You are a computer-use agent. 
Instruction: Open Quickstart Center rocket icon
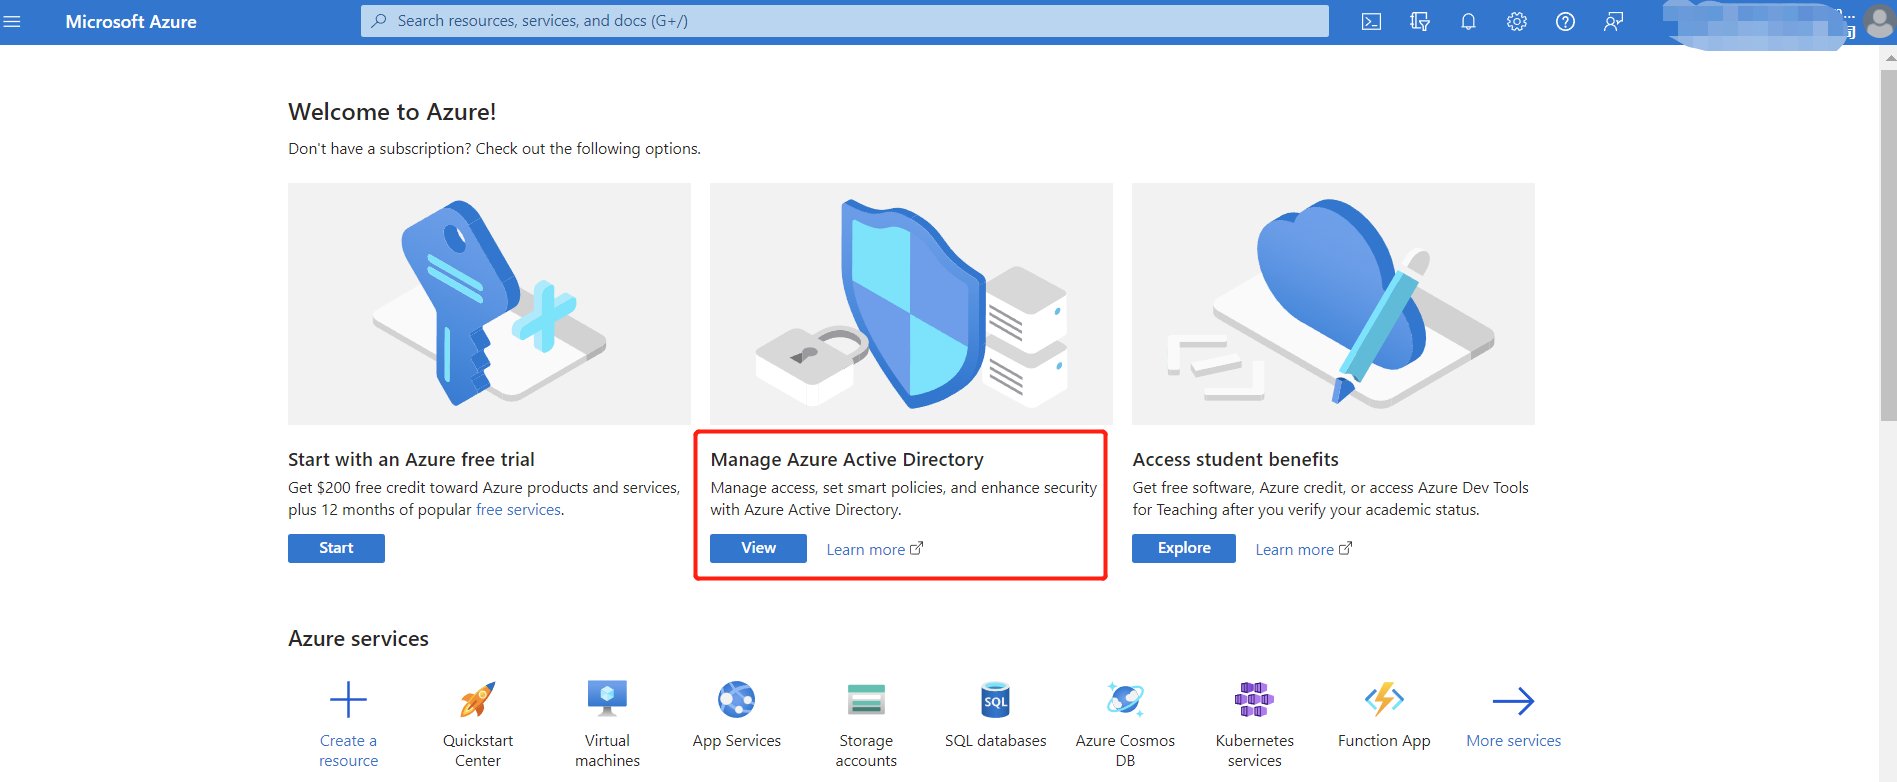(478, 699)
